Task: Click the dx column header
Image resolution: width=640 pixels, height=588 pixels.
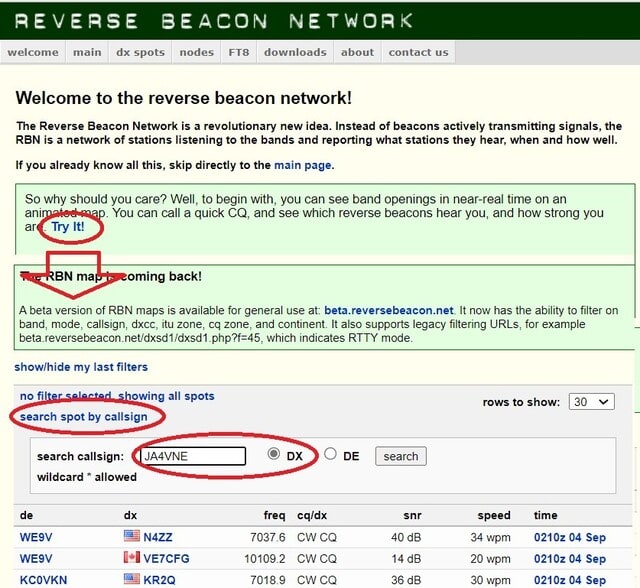Action: [x=130, y=515]
